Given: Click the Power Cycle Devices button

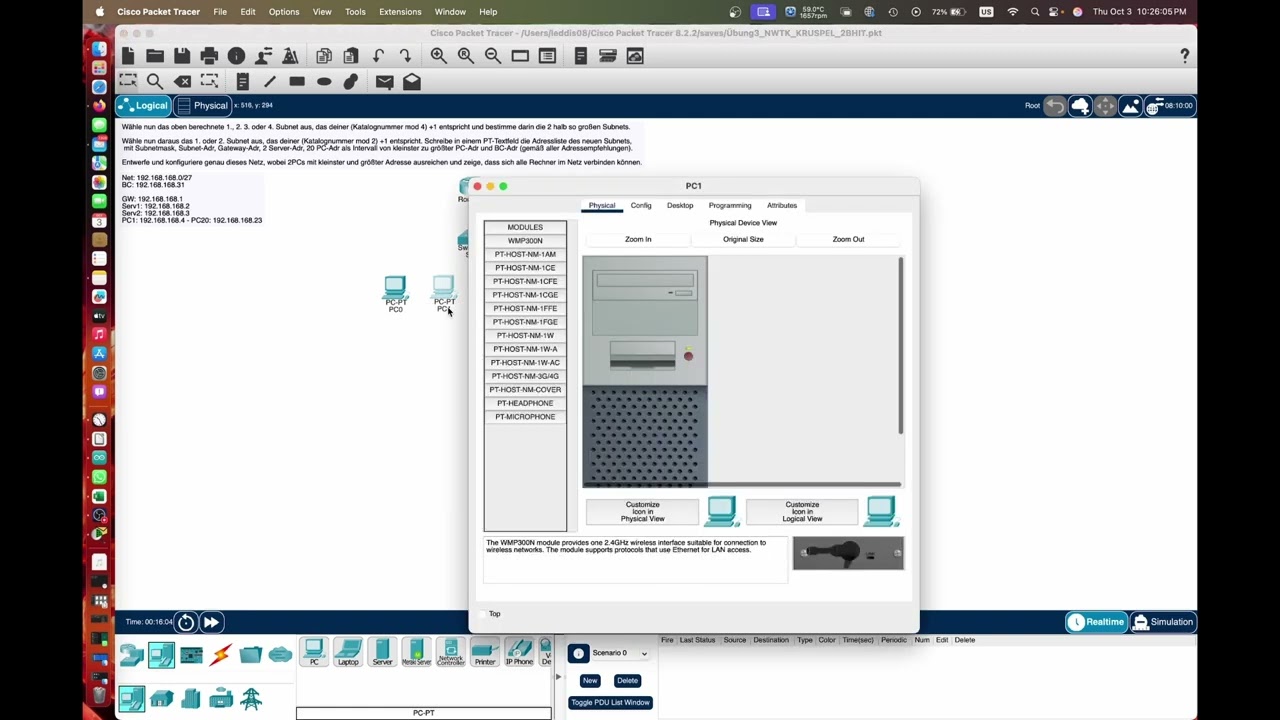Looking at the screenshot, I should (x=186, y=622).
